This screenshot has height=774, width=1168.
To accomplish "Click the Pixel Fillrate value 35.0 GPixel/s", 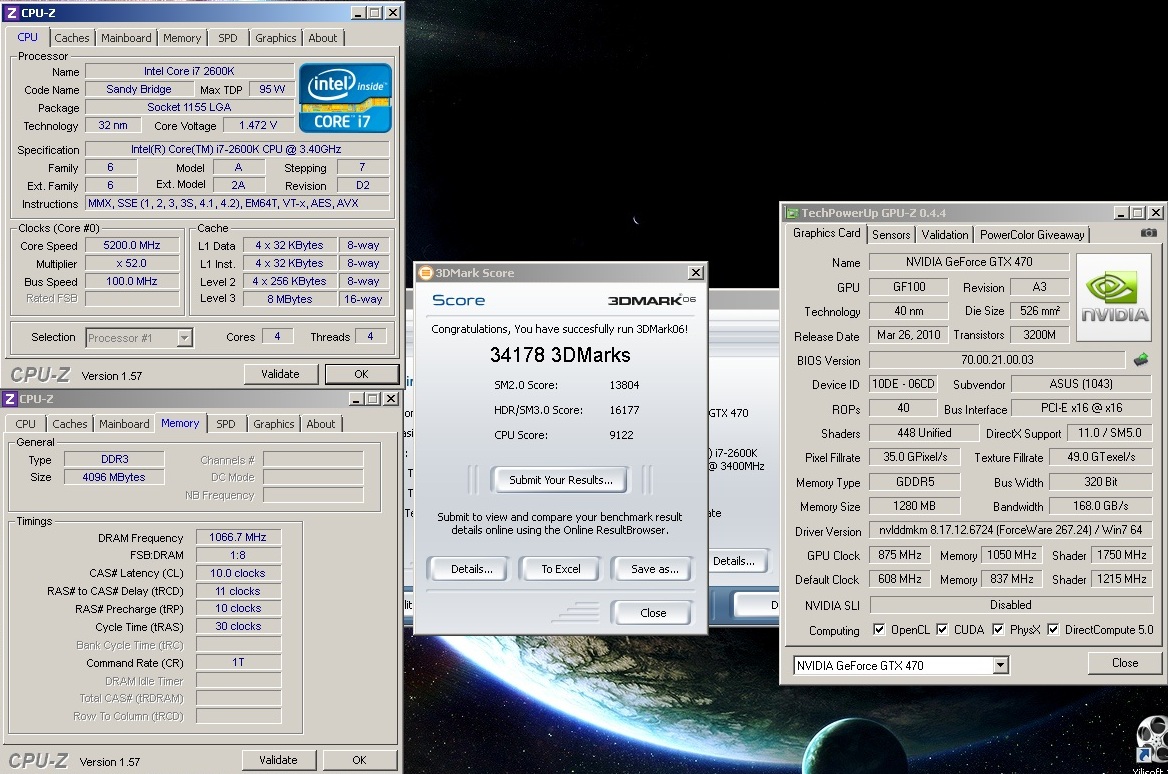I will pos(915,457).
